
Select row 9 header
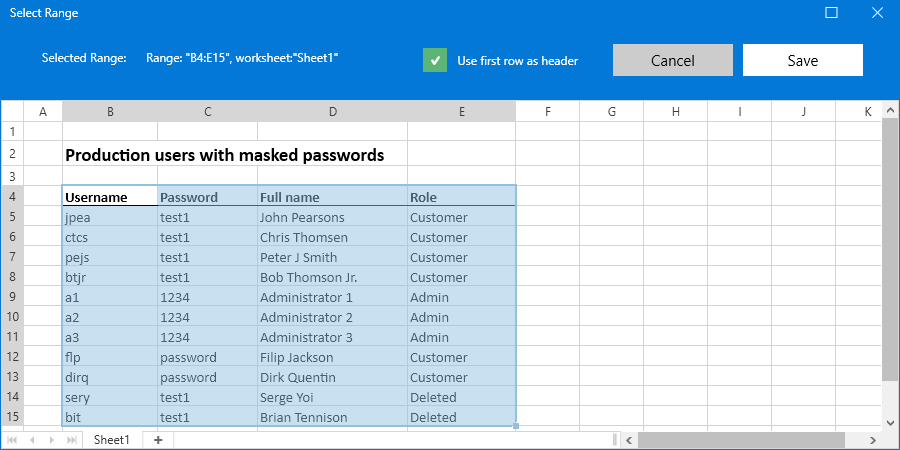point(12,297)
